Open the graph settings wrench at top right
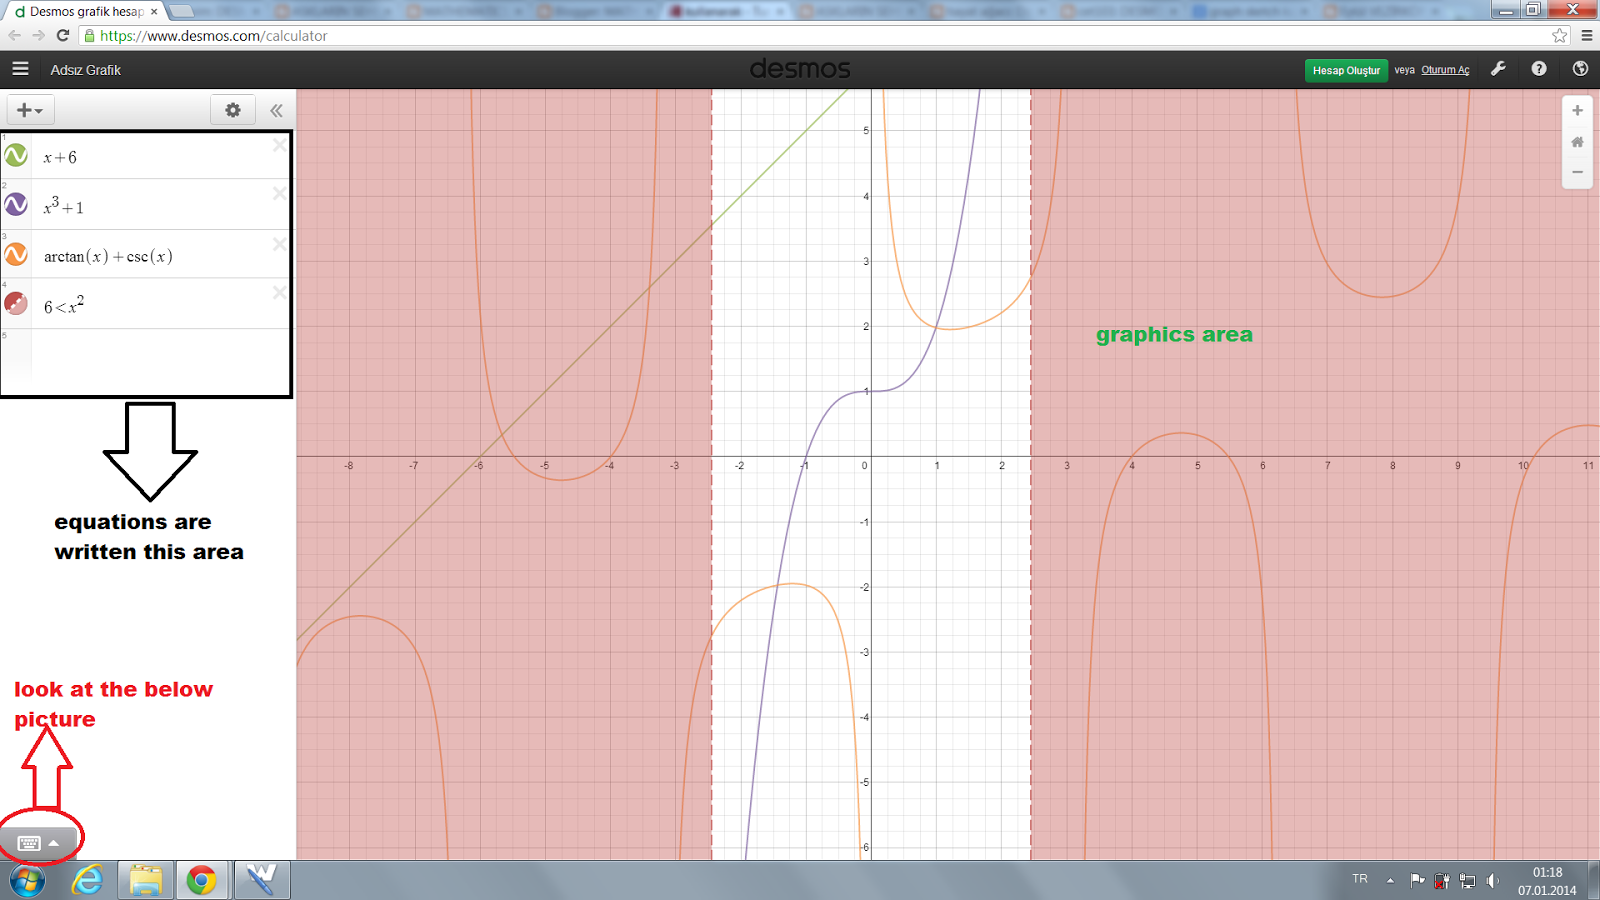Image resolution: width=1600 pixels, height=900 pixels. pos(1498,69)
